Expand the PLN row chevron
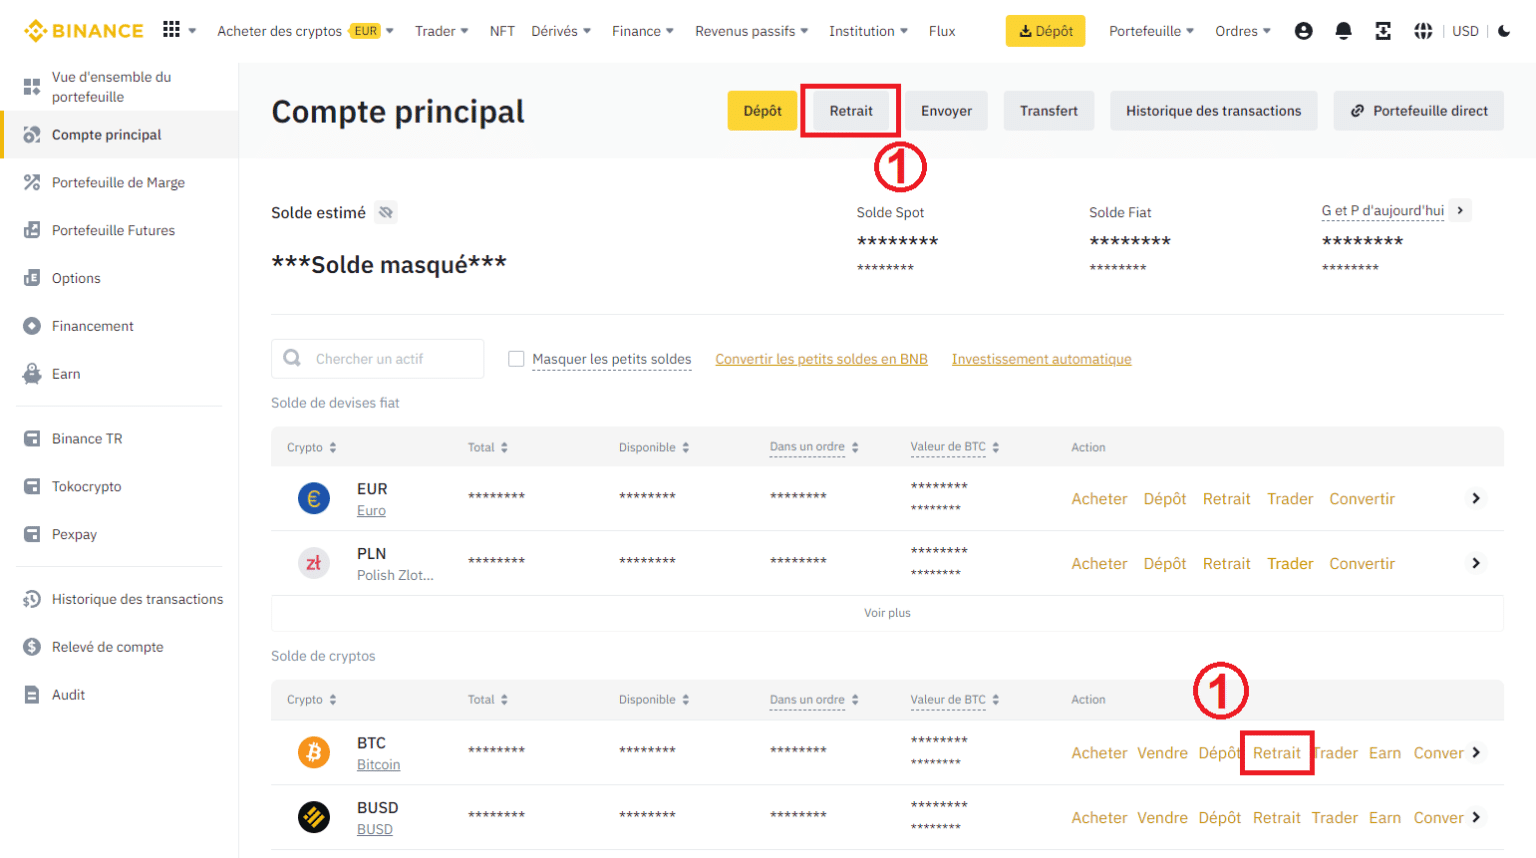Viewport: 1536px width, 858px height. 1476,563
